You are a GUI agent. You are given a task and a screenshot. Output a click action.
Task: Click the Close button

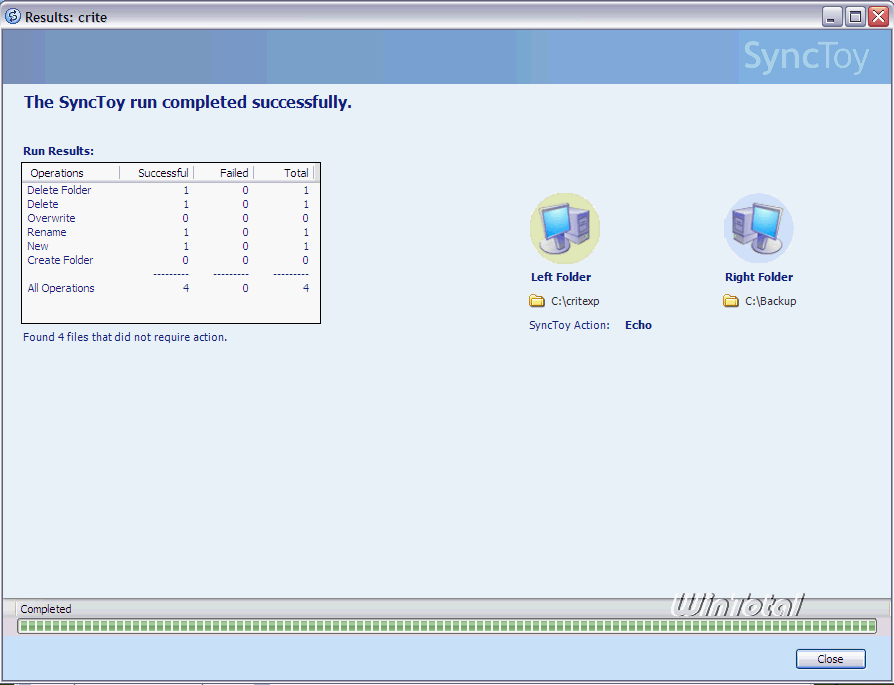[830, 659]
